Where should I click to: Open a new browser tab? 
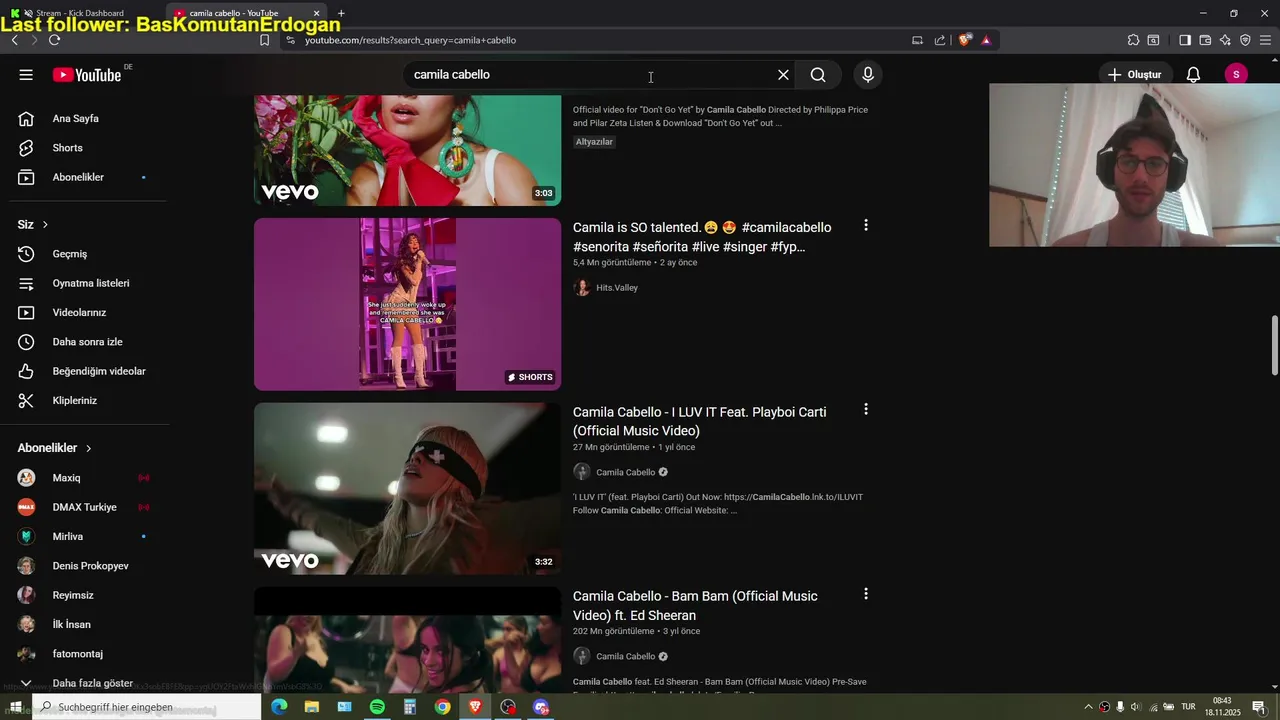pos(341,13)
